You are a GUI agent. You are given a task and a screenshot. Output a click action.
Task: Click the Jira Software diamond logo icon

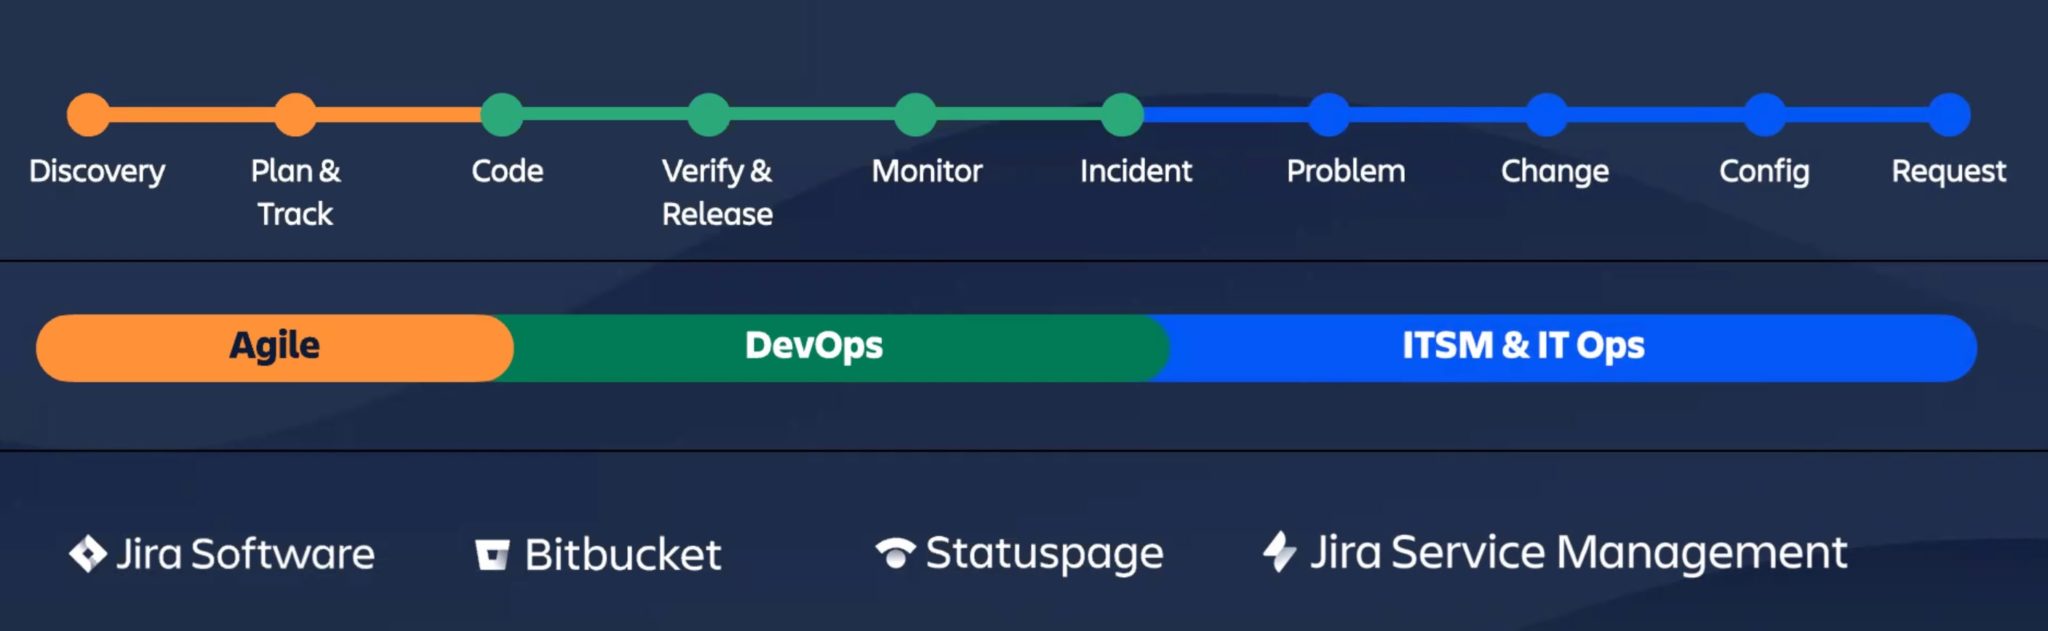click(88, 554)
